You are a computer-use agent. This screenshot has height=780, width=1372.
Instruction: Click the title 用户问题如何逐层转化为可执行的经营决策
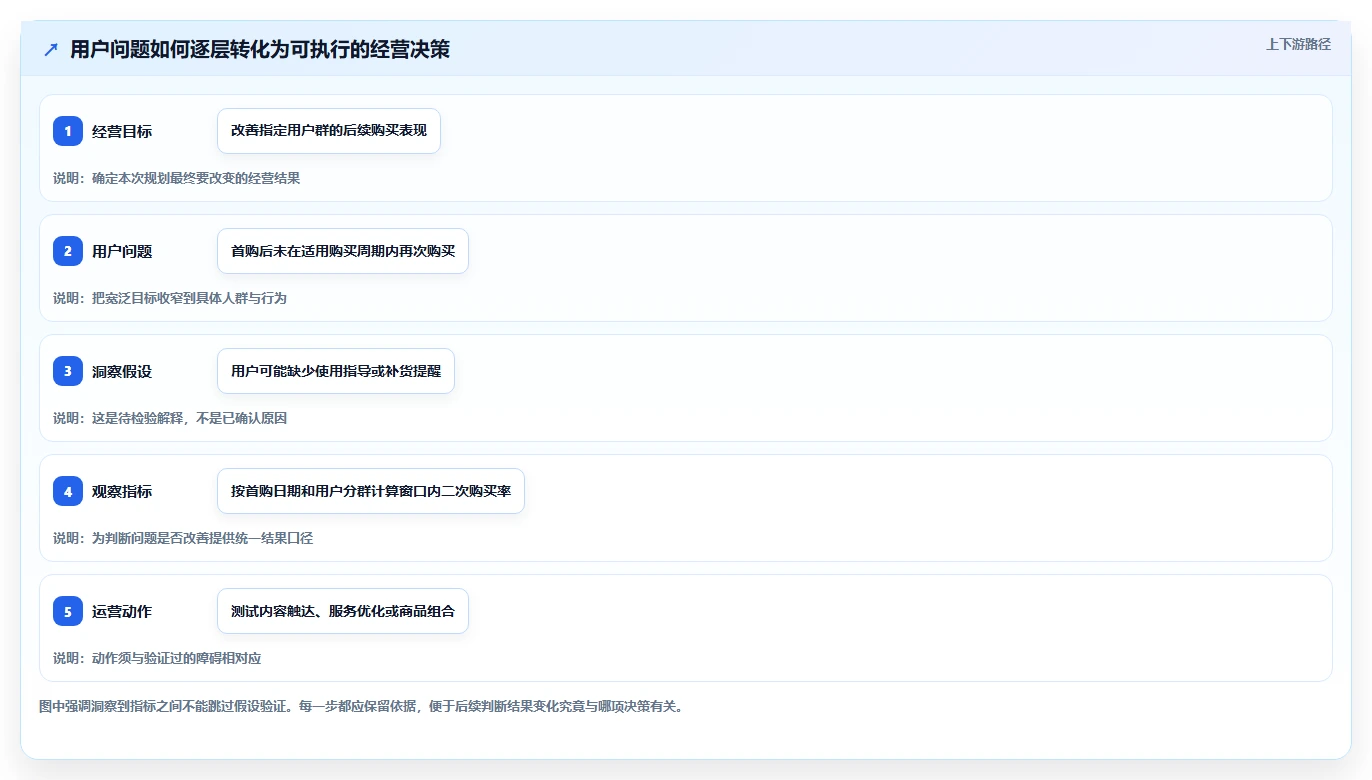pyautogui.click(x=260, y=49)
